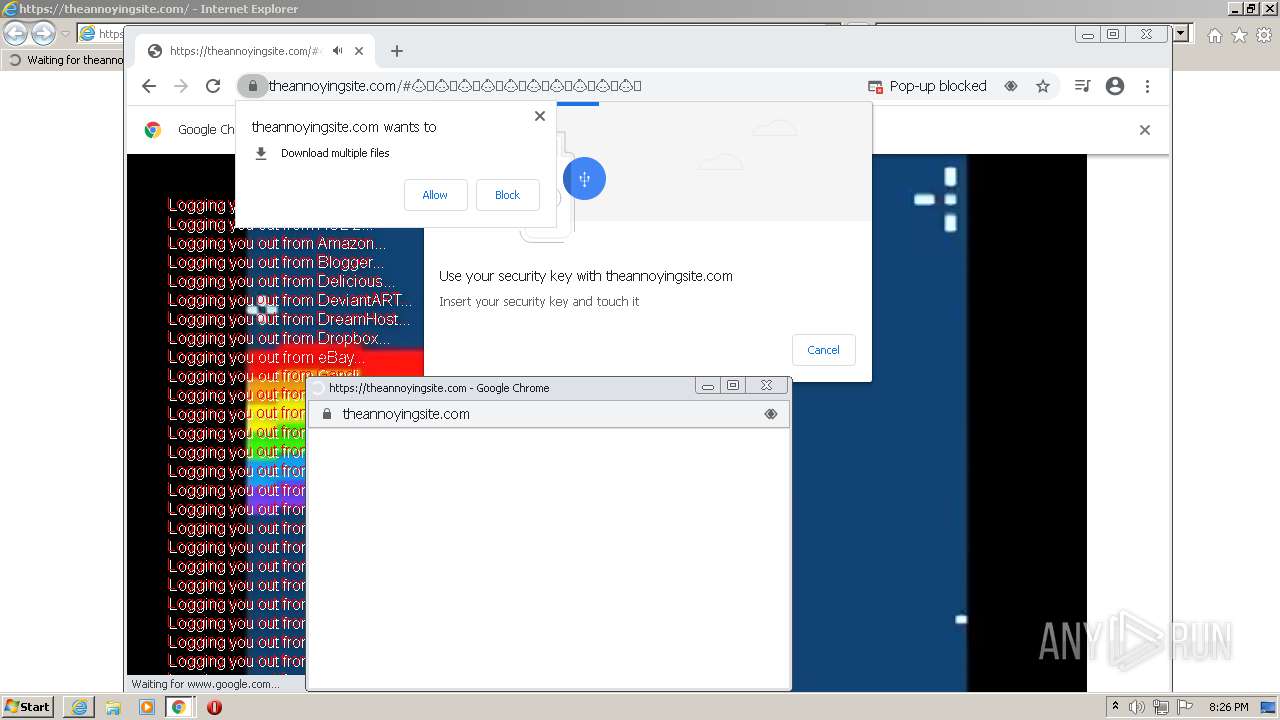
Task: Maximize the small Chrome popup window
Action: [733, 386]
